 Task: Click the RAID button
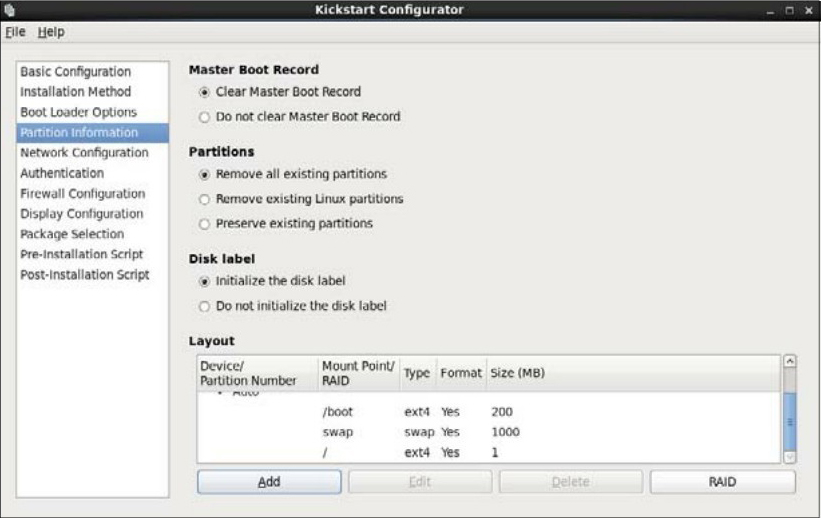(x=722, y=482)
